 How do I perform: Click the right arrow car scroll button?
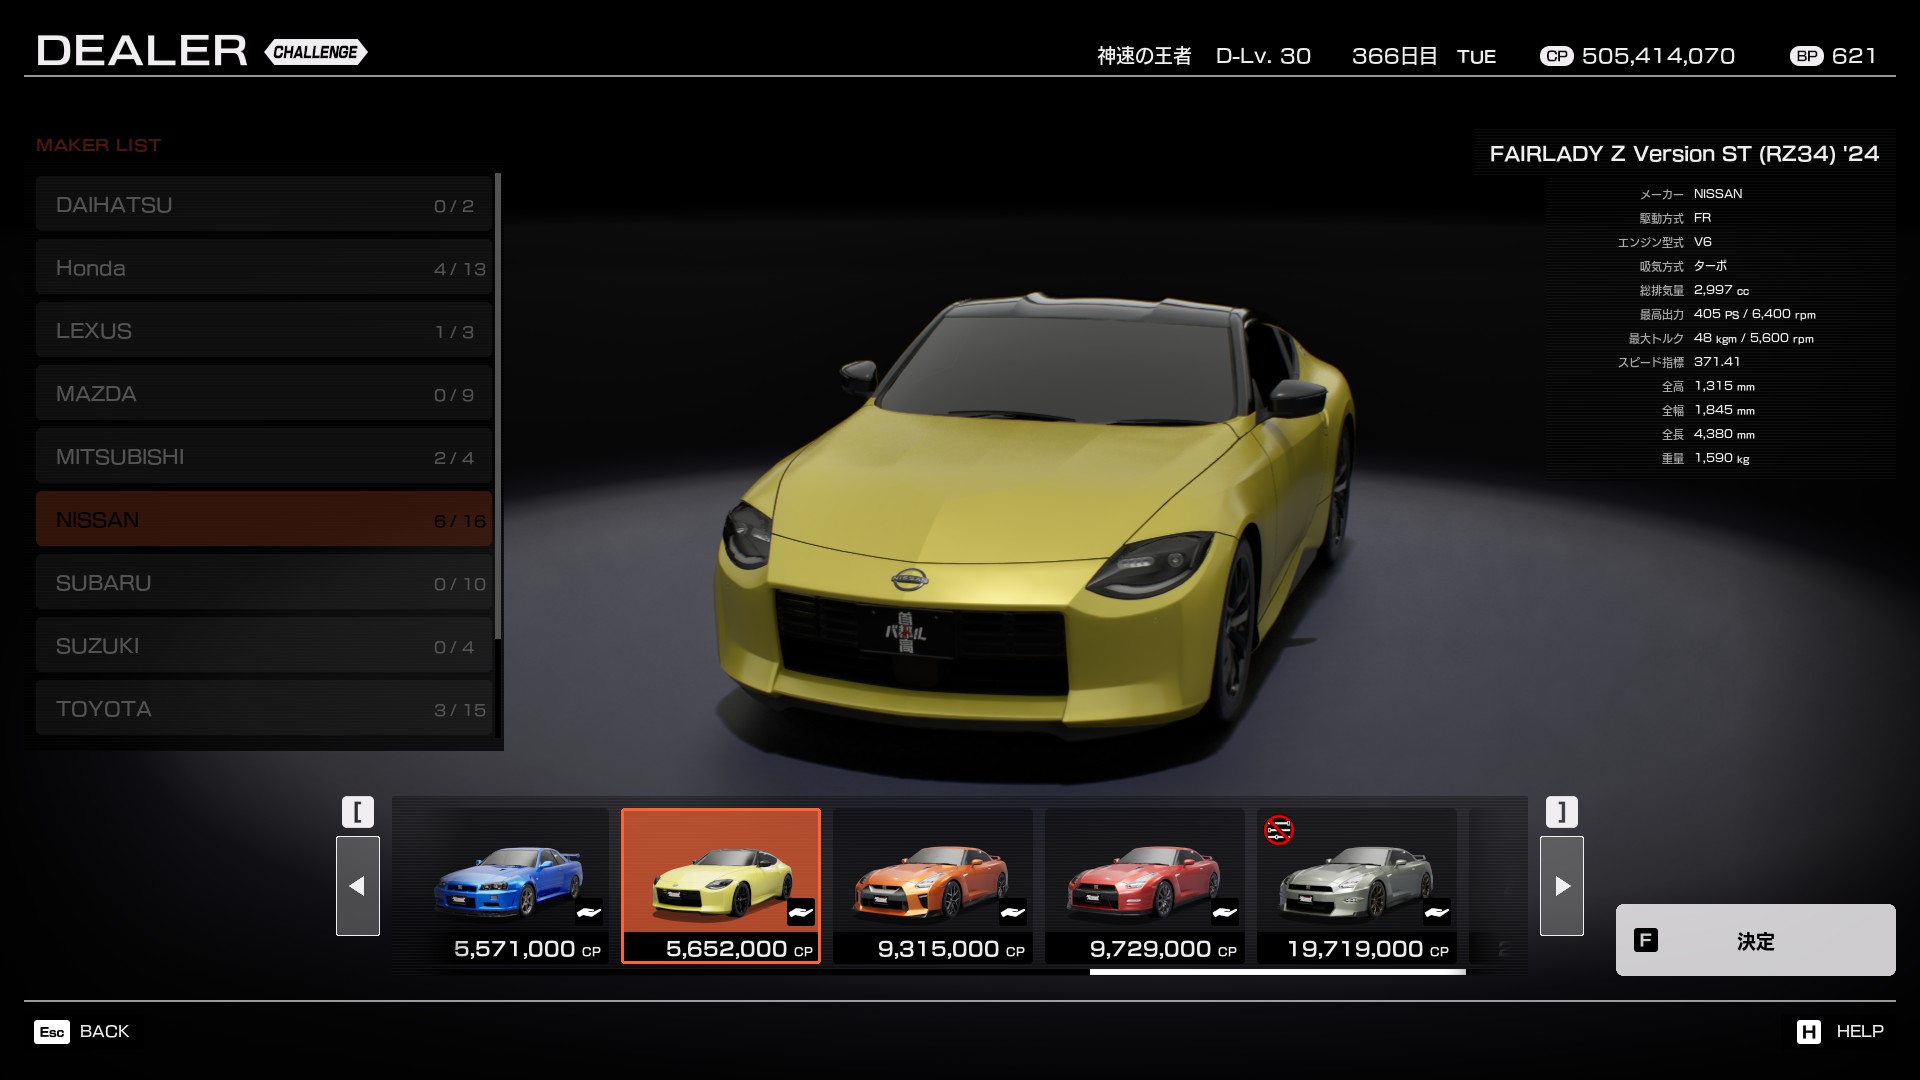pos(1561,886)
